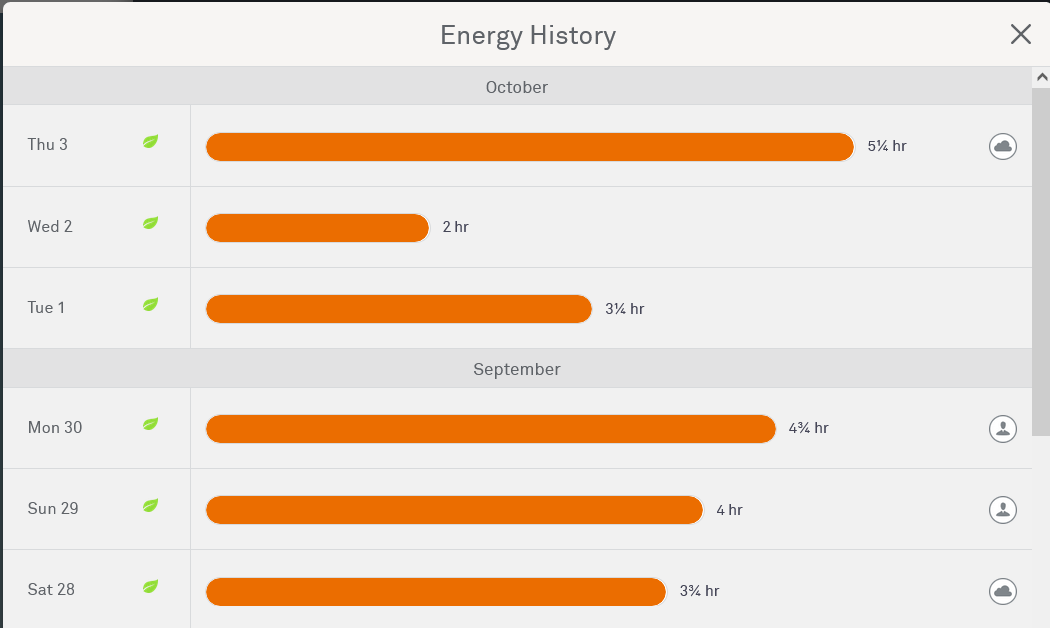Click the green leaf for Sat 28
The height and width of the screenshot is (628, 1050).
pos(150,586)
